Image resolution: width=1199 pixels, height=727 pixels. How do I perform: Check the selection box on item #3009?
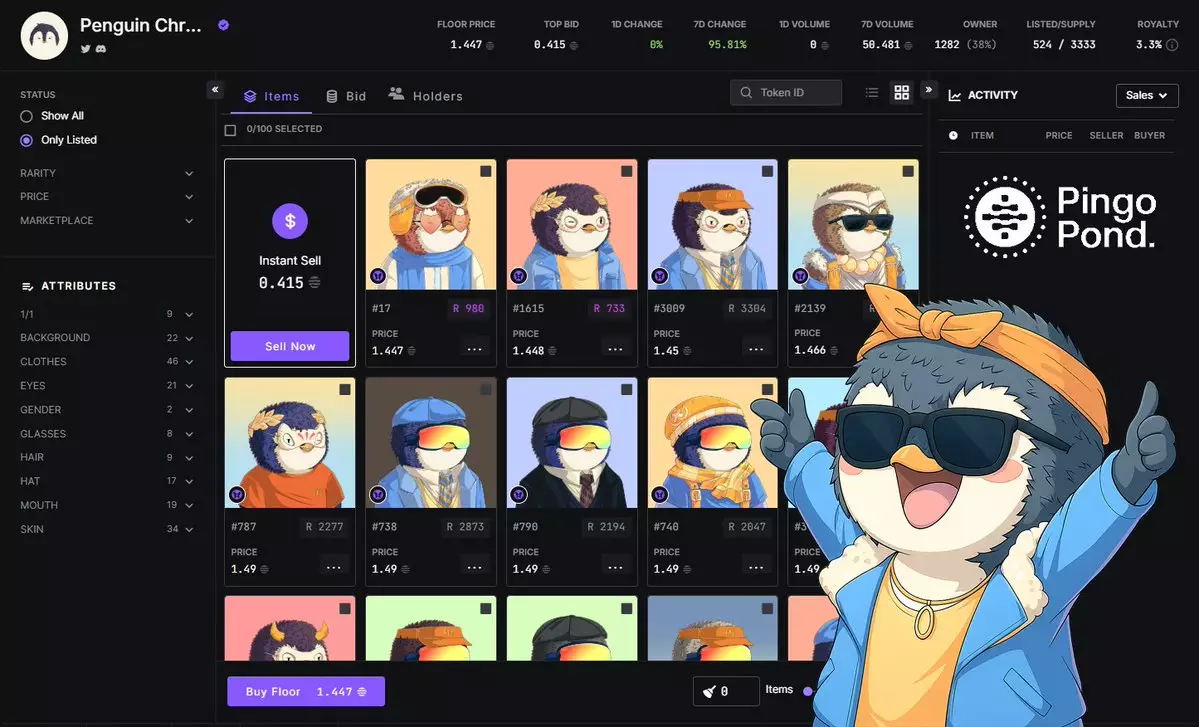(x=767, y=171)
